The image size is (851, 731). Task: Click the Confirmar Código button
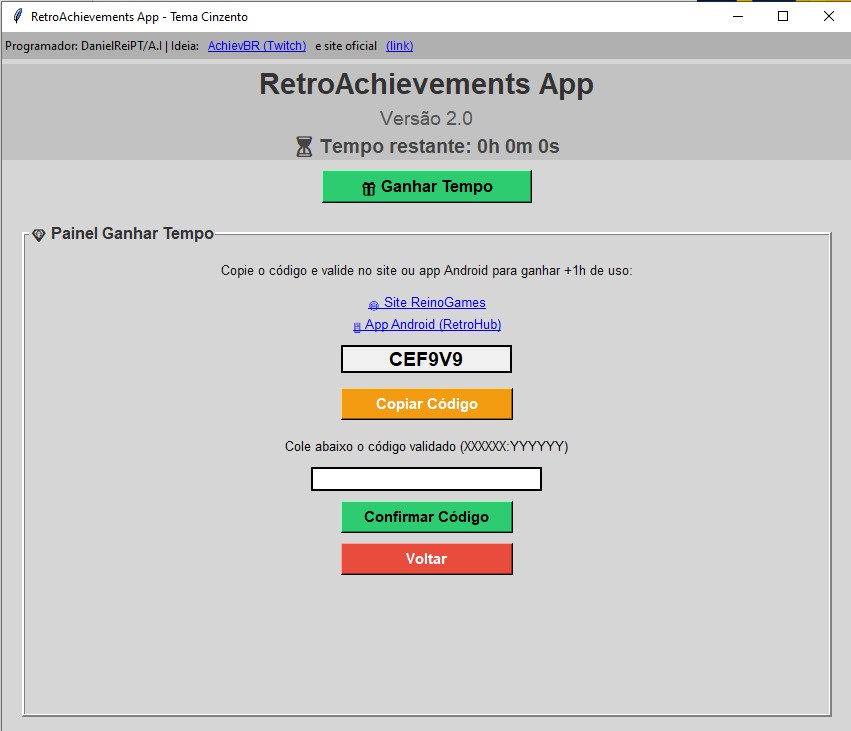click(427, 517)
